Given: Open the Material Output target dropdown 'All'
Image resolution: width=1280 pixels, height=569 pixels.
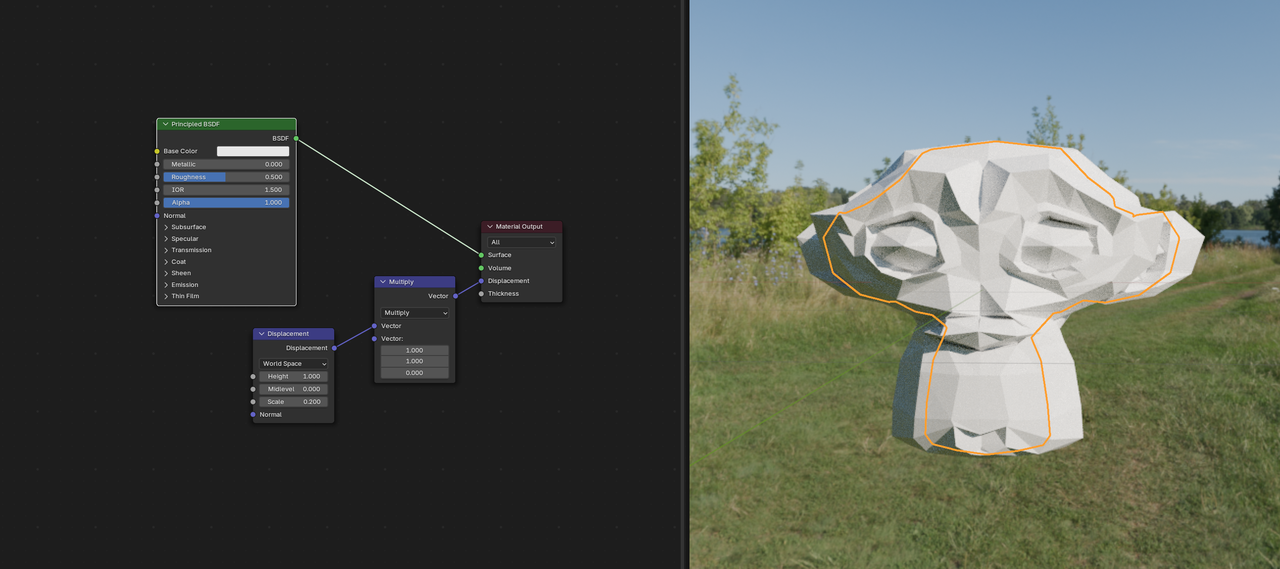Looking at the screenshot, I should (522, 242).
